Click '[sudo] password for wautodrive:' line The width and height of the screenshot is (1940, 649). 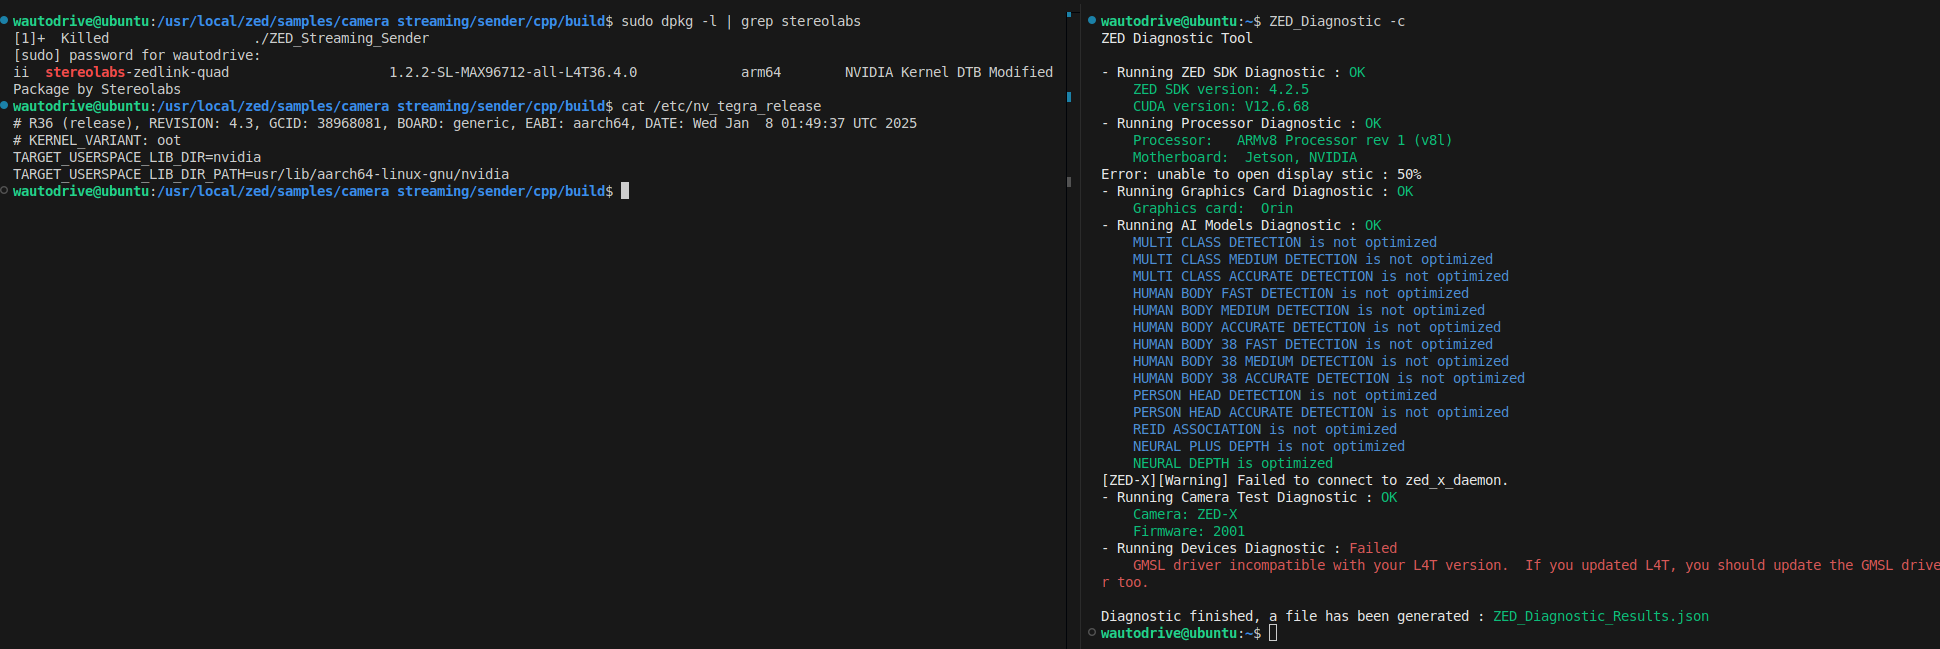(137, 55)
